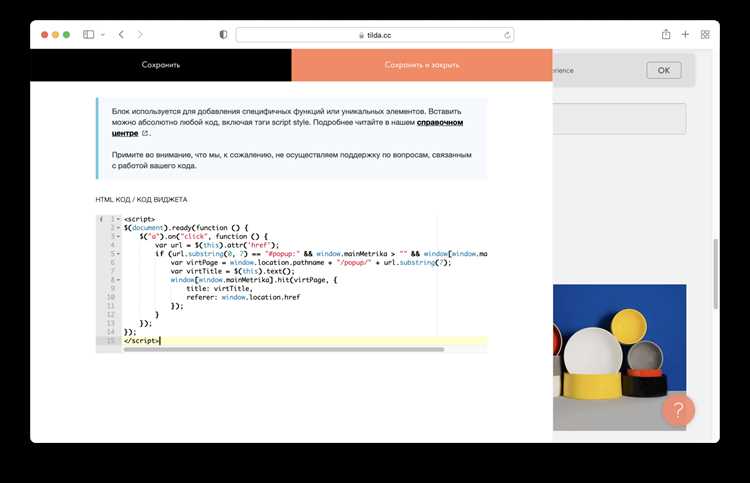Click the Safari sidebar toggle icon
The width and height of the screenshot is (750, 483).
[x=88, y=34]
